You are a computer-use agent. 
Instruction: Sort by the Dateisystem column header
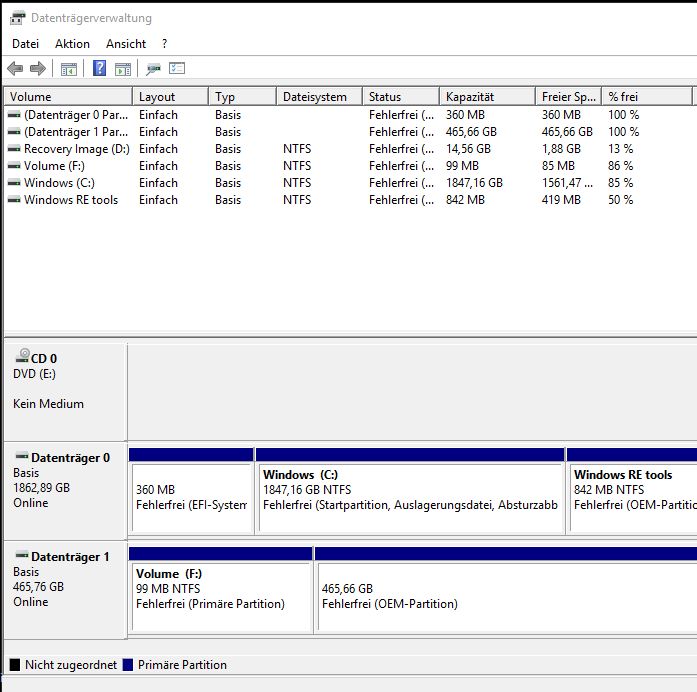click(319, 96)
